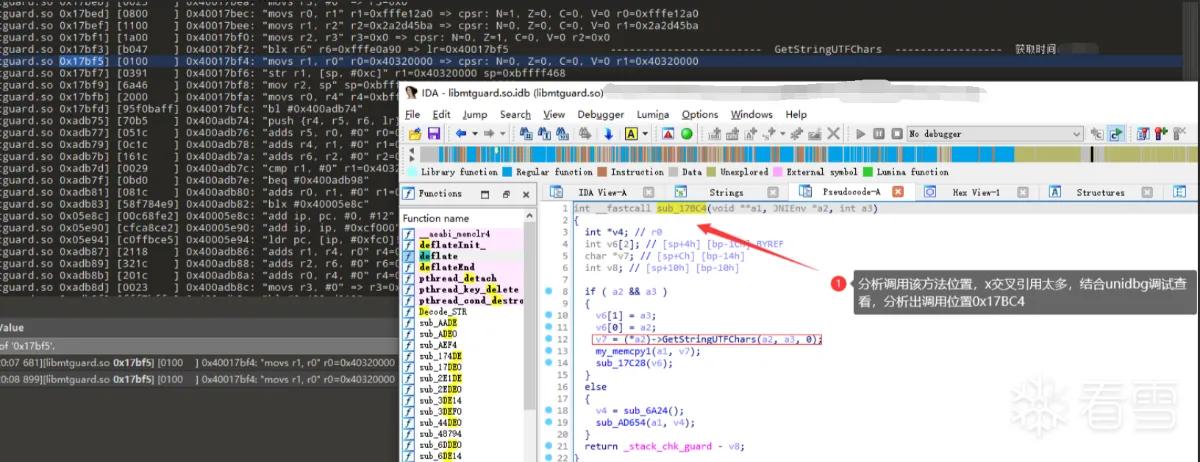Open file icon in IDA toolbar
This screenshot has width=1200, height=462.
tap(415, 133)
